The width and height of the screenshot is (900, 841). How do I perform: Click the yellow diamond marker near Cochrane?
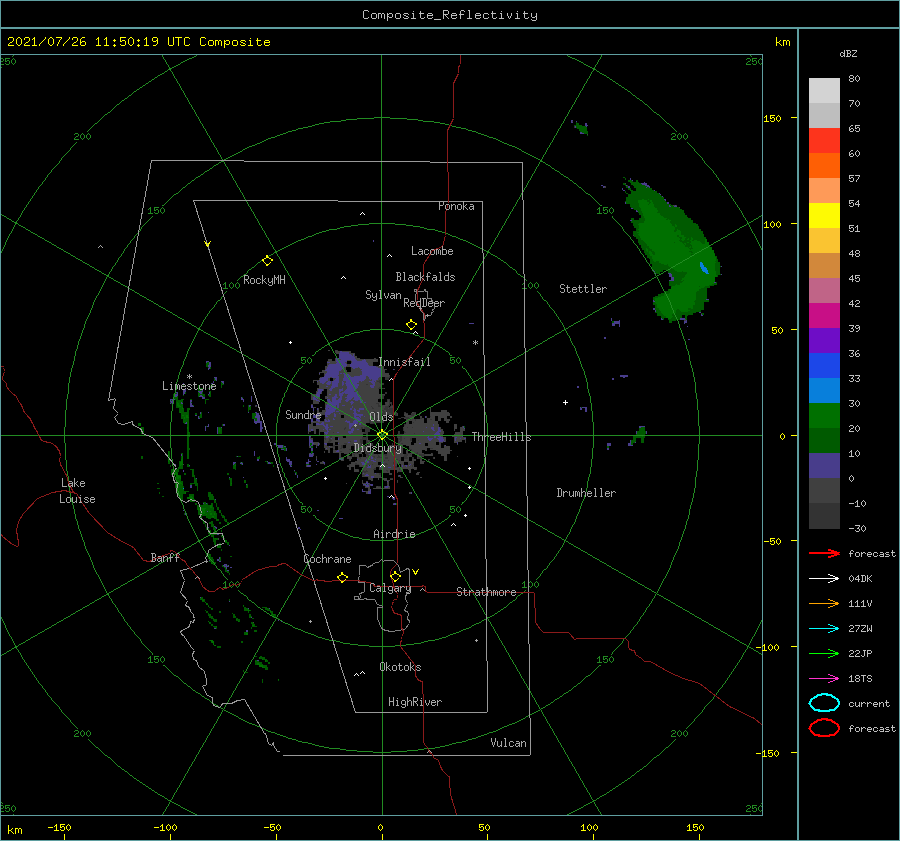(x=343, y=578)
